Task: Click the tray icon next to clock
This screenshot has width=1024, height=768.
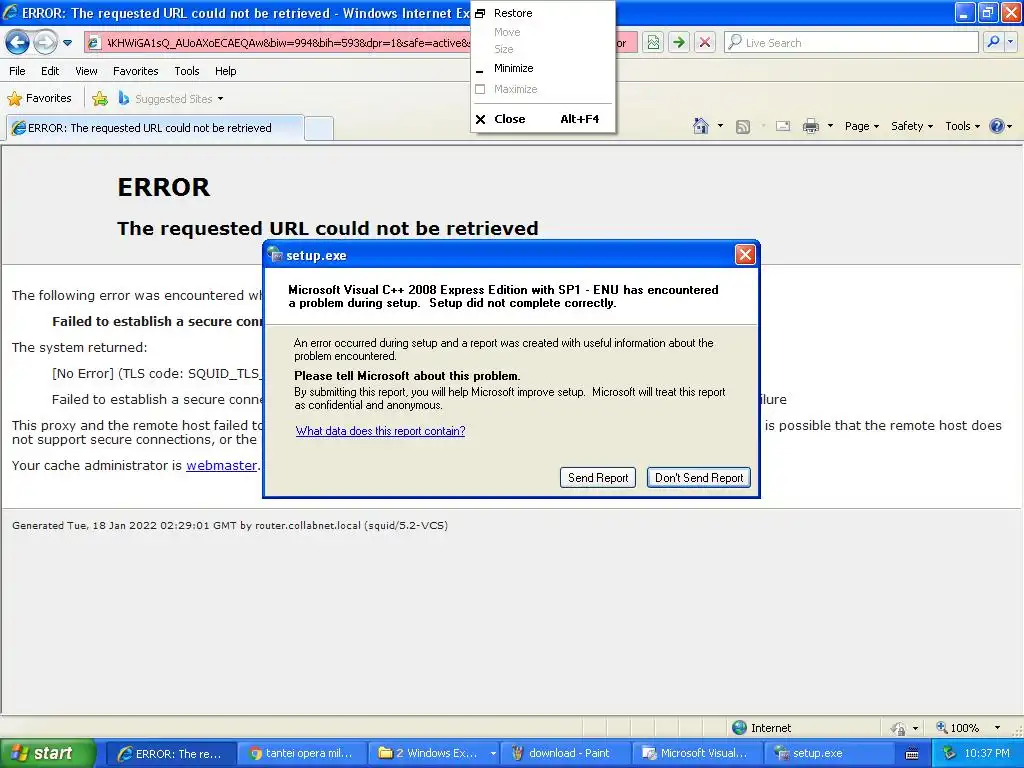Action: [x=950, y=753]
